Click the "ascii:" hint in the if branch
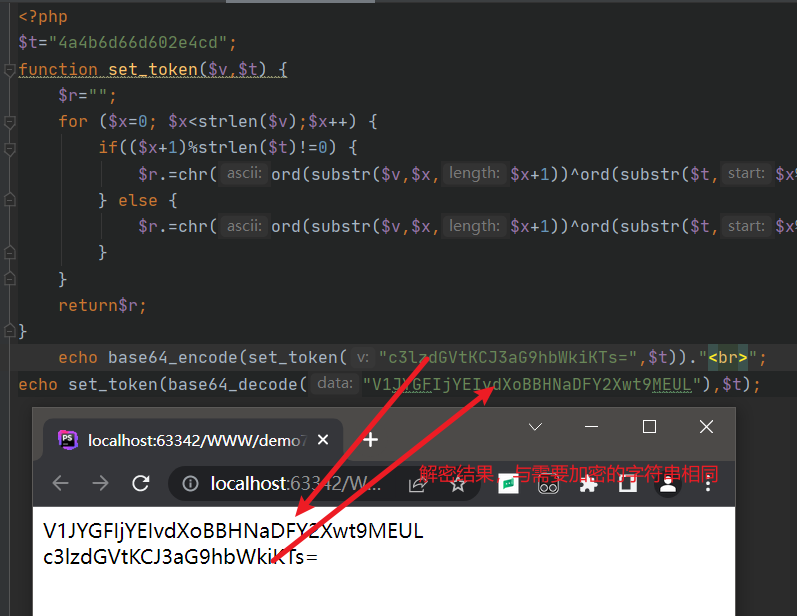Screen dimensions: 797x616 pyautogui.click(x=244, y=174)
